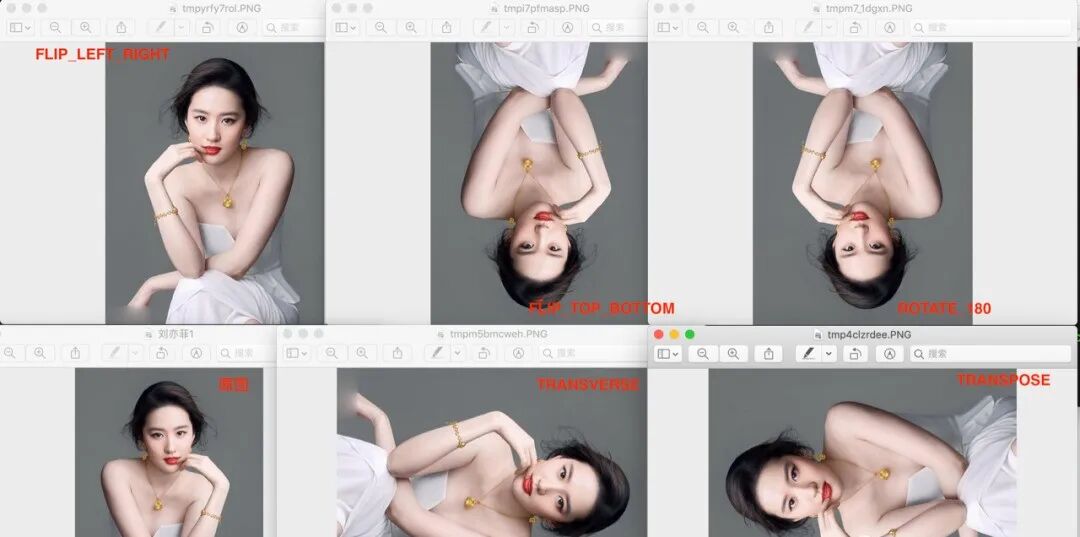
Task: Rotate the tmpi7pfmasp.PNG image
Action: 532,28
